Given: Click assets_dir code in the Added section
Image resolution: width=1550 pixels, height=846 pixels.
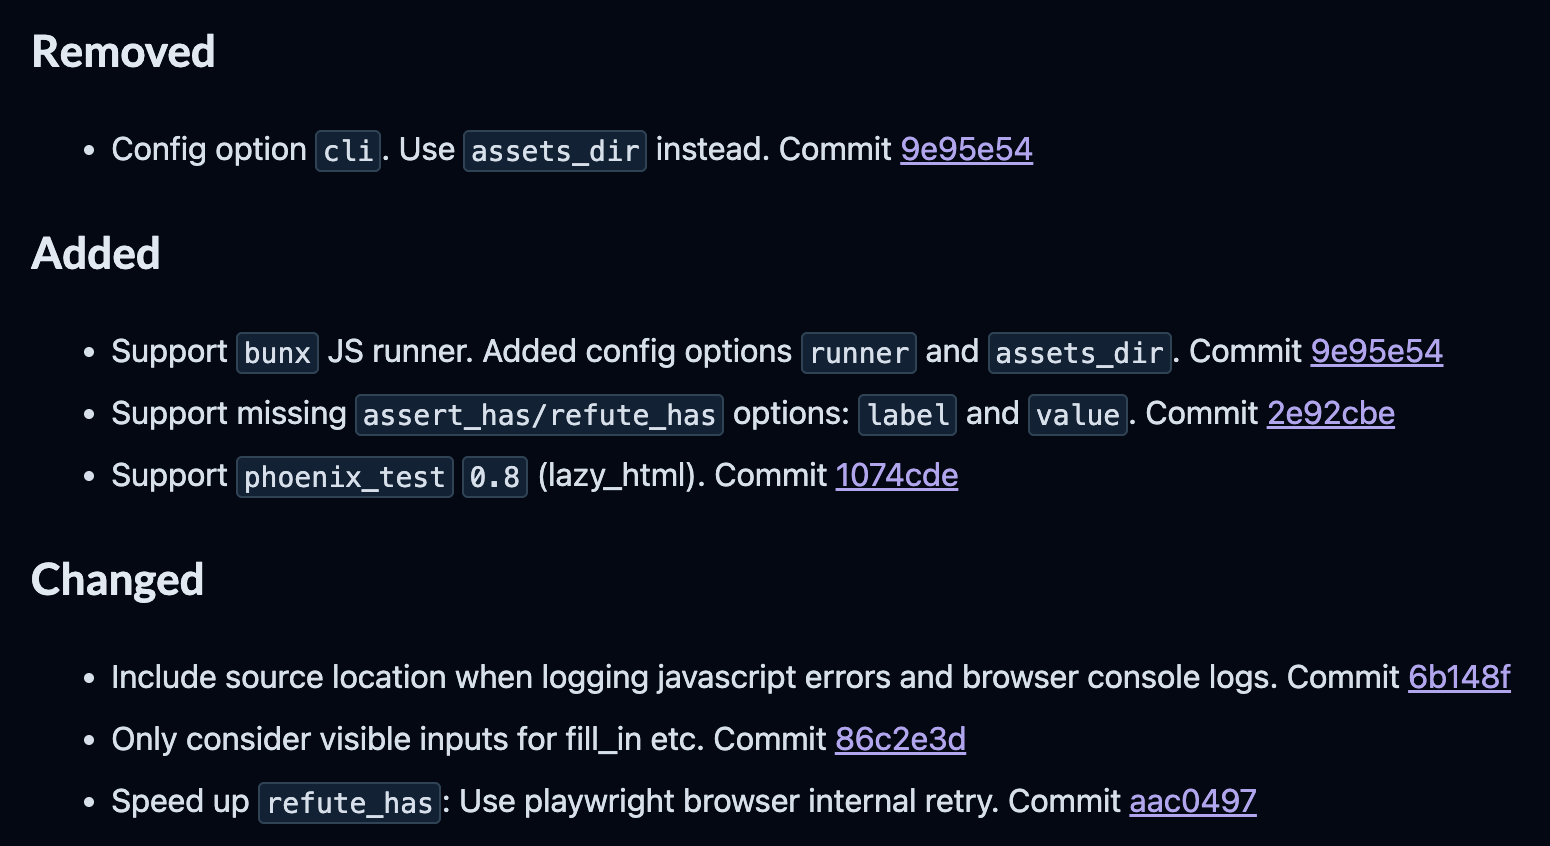Looking at the screenshot, I should point(1079,353).
